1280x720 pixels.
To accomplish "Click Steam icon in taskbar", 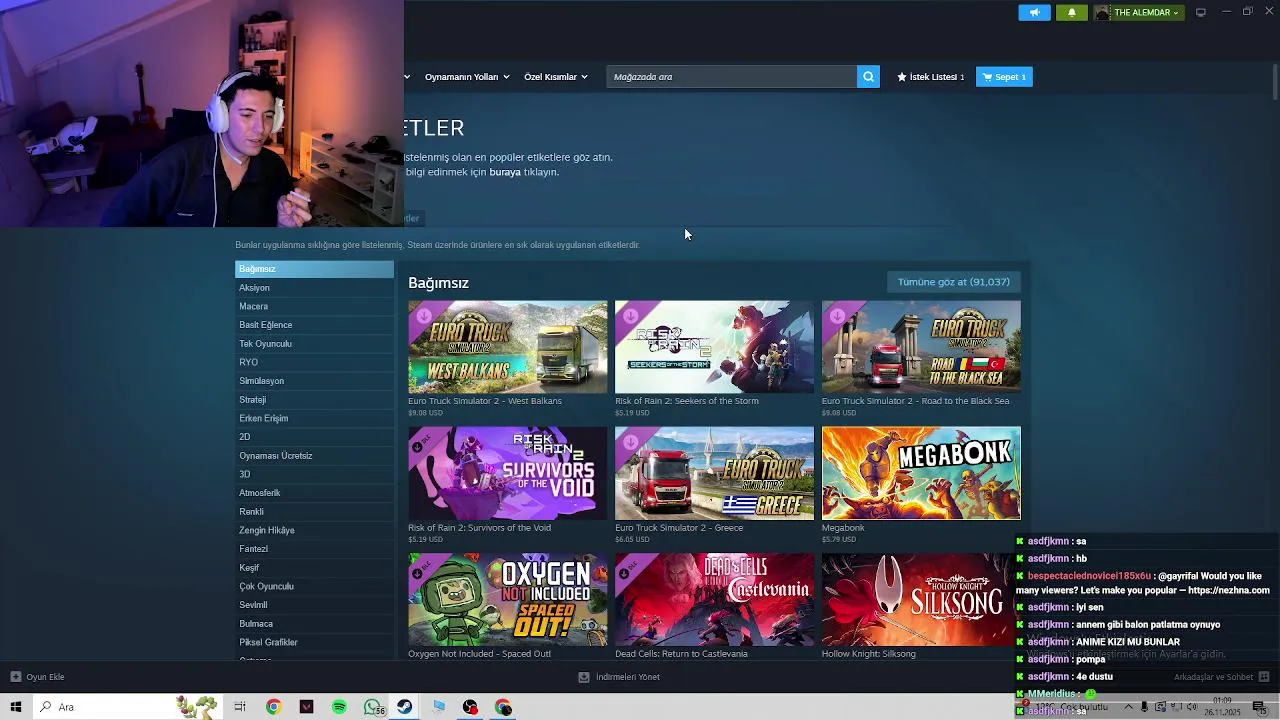I will 405,707.
